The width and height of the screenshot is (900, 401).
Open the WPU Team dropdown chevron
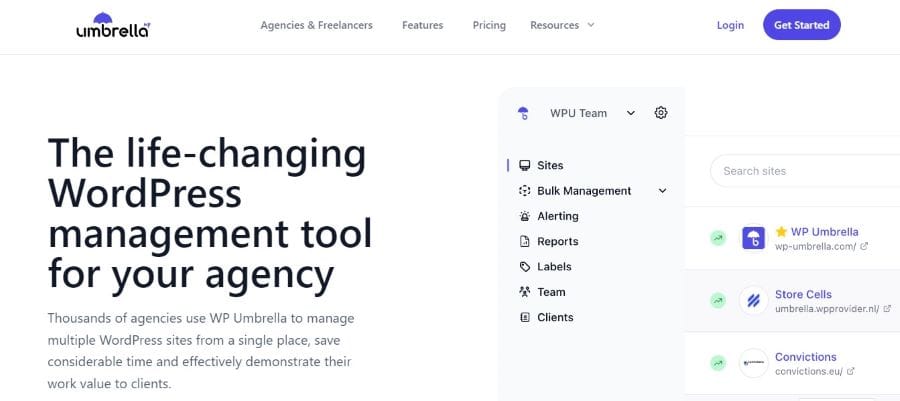[631, 113]
